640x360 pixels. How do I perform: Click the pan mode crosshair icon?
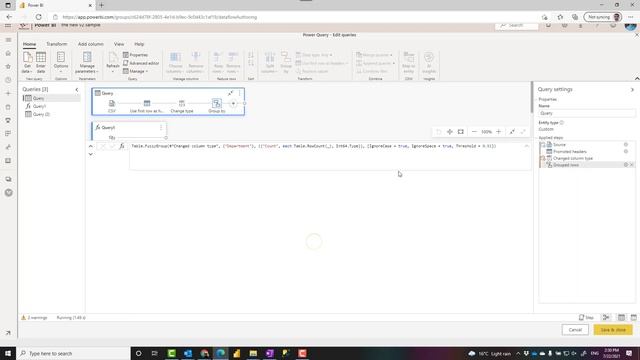[x=450, y=131]
